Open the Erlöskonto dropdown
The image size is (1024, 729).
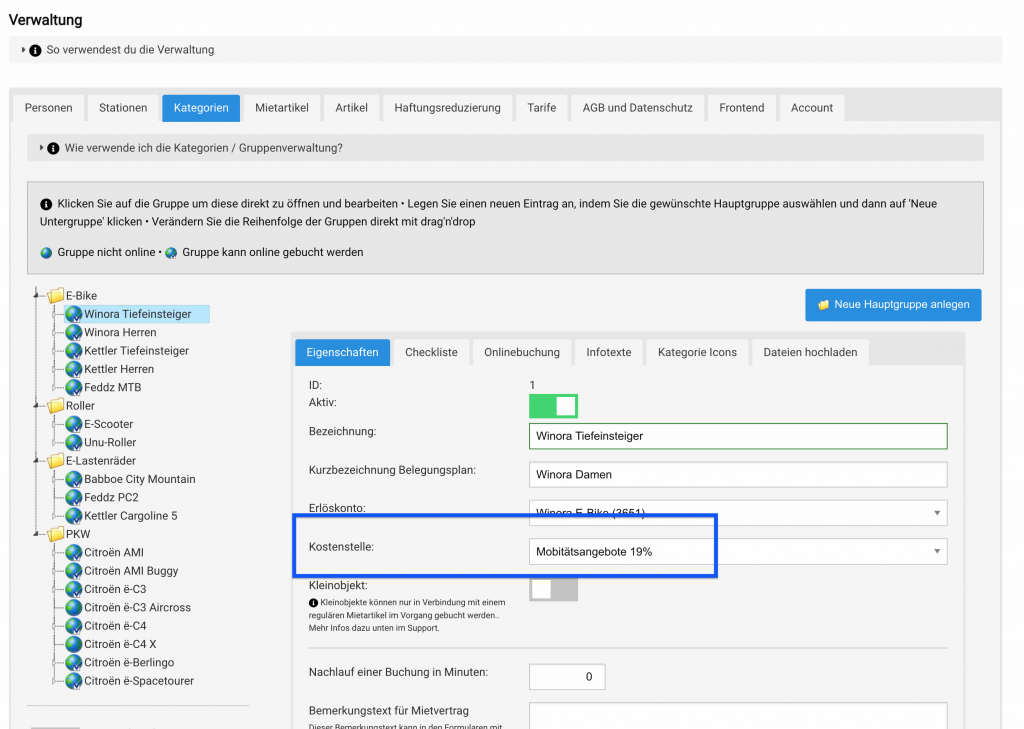(x=738, y=513)
